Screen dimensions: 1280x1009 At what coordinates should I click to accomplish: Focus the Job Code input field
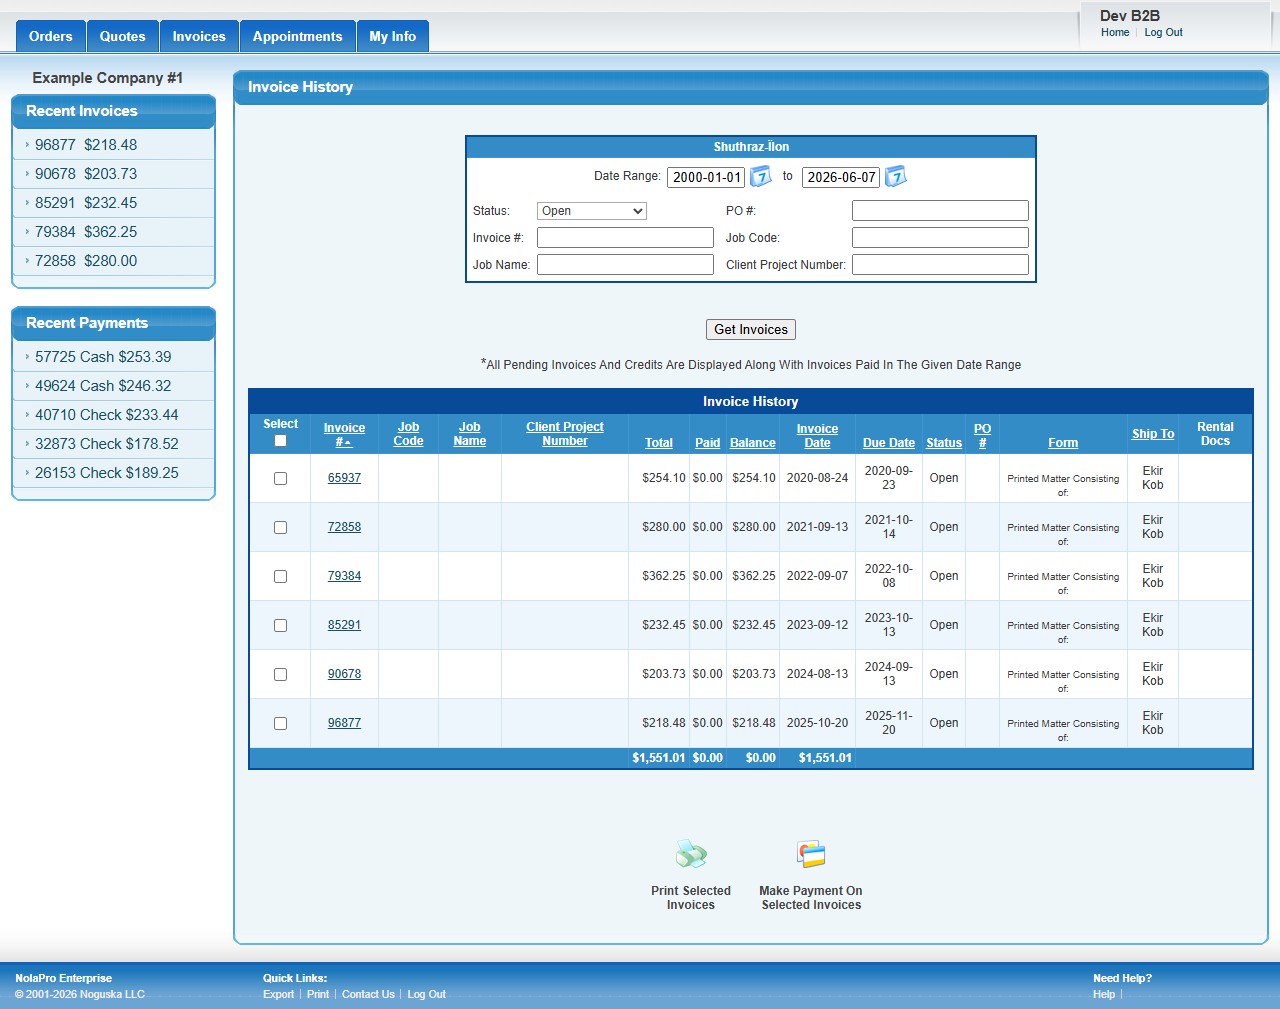click(940, 238)
